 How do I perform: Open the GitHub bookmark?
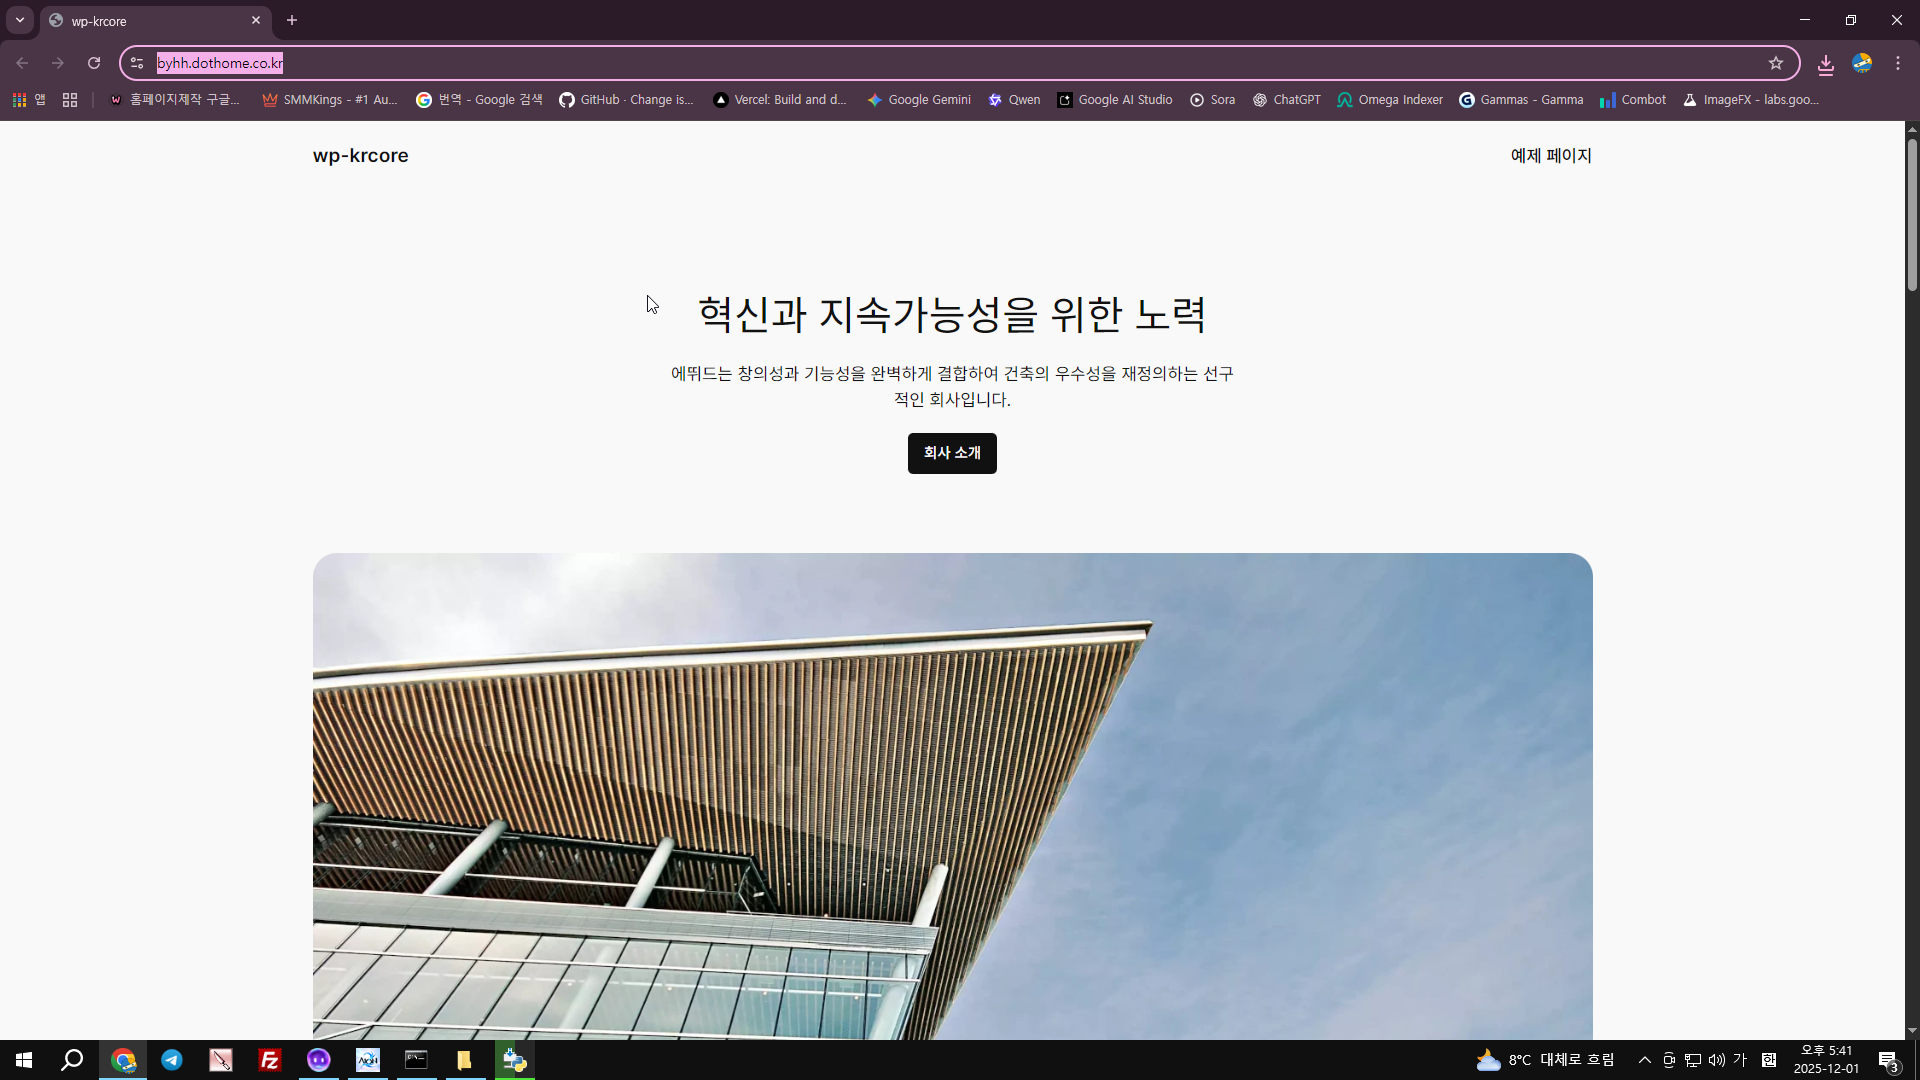pyautogui.click(x=626, y=99)
